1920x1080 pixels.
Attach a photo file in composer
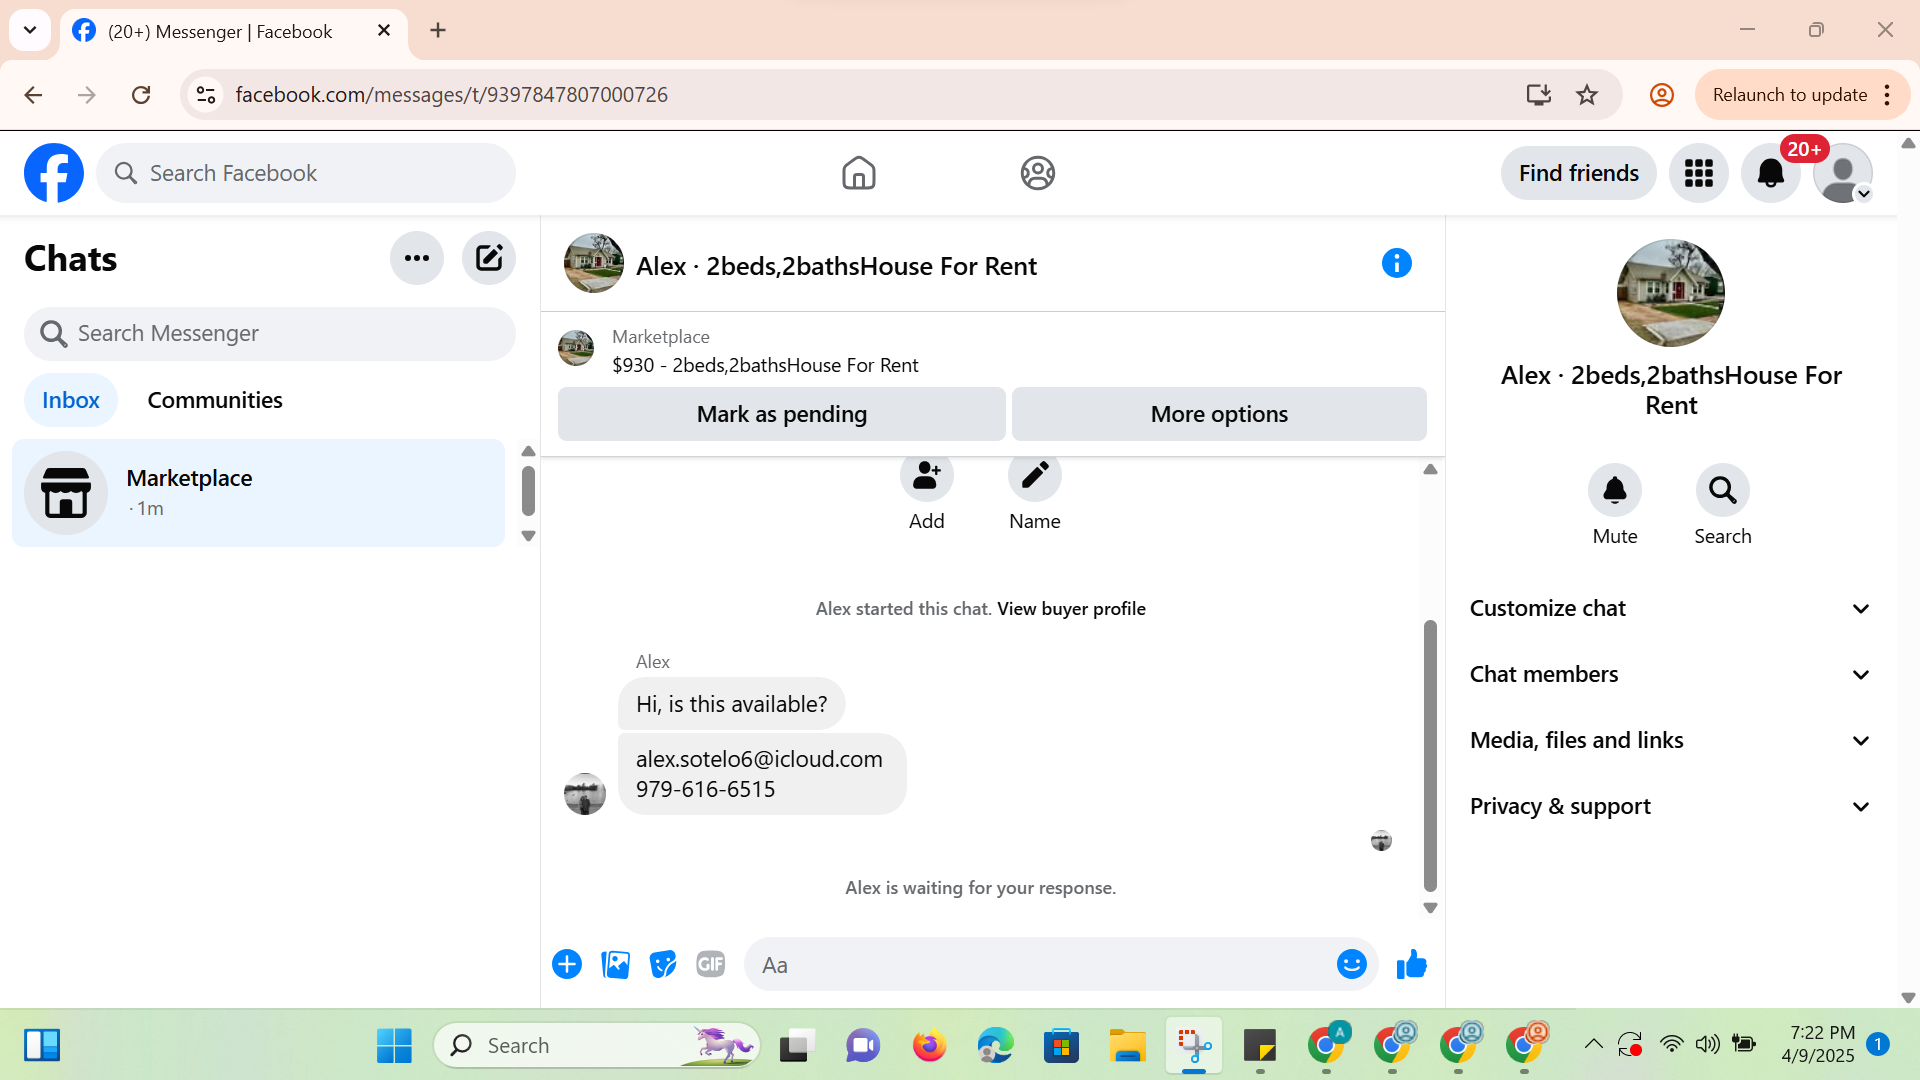(x=615, y=964)
